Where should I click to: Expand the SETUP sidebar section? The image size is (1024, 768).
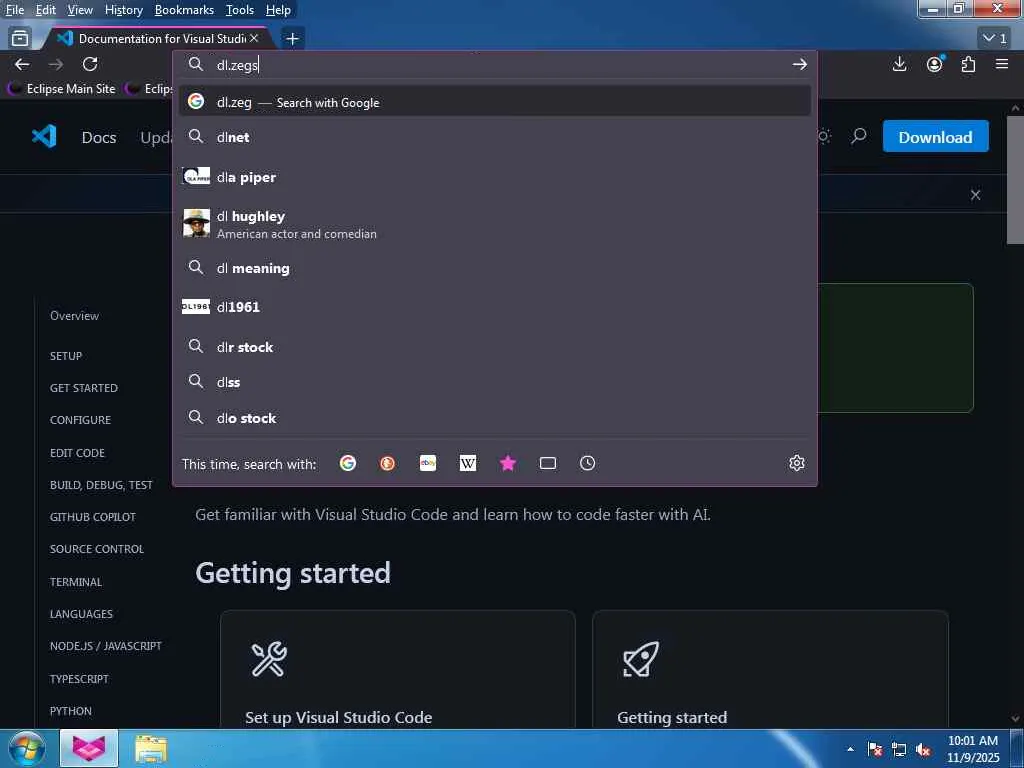coord(66,356)
